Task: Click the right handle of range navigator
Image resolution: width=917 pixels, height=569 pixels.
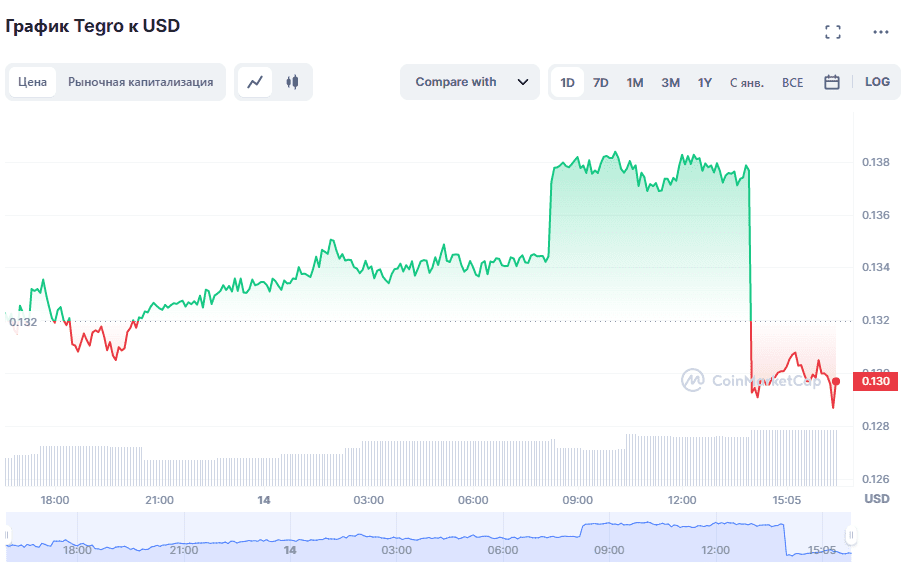Action: (x=851, y=534)
